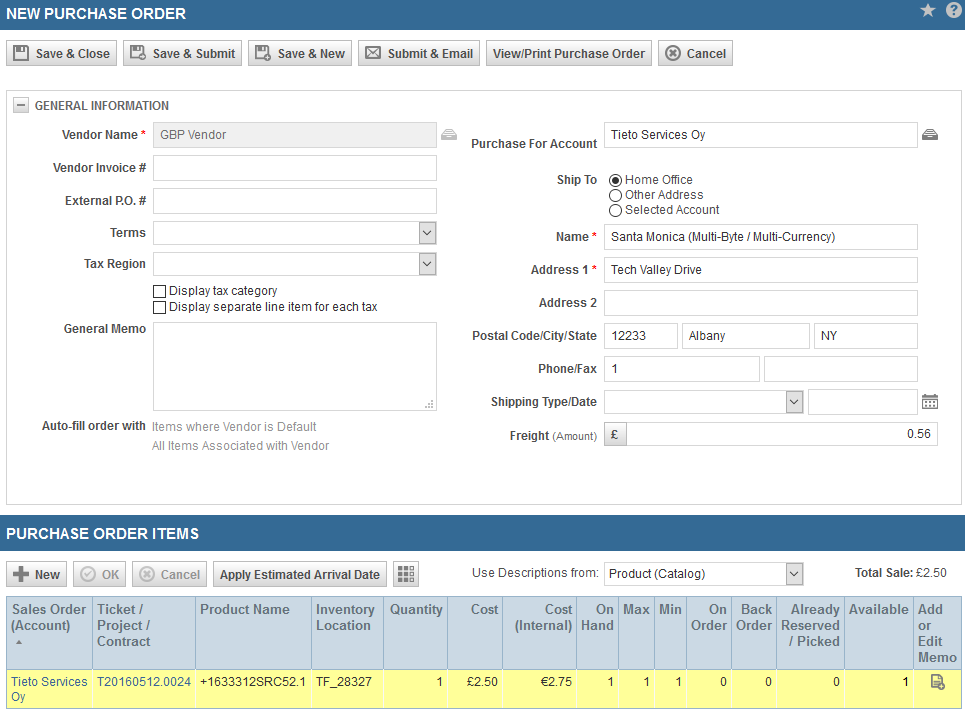Click the Vendor Invoice # input field
This screenshot has width=965, height=726.
click(295, 168)
